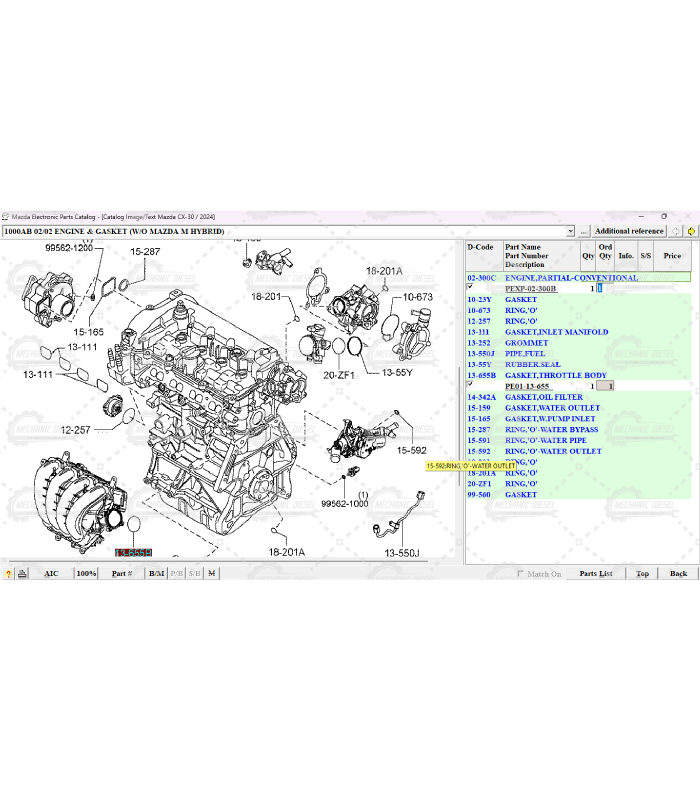Click the 100% zoom button

(x=87, y=574)
